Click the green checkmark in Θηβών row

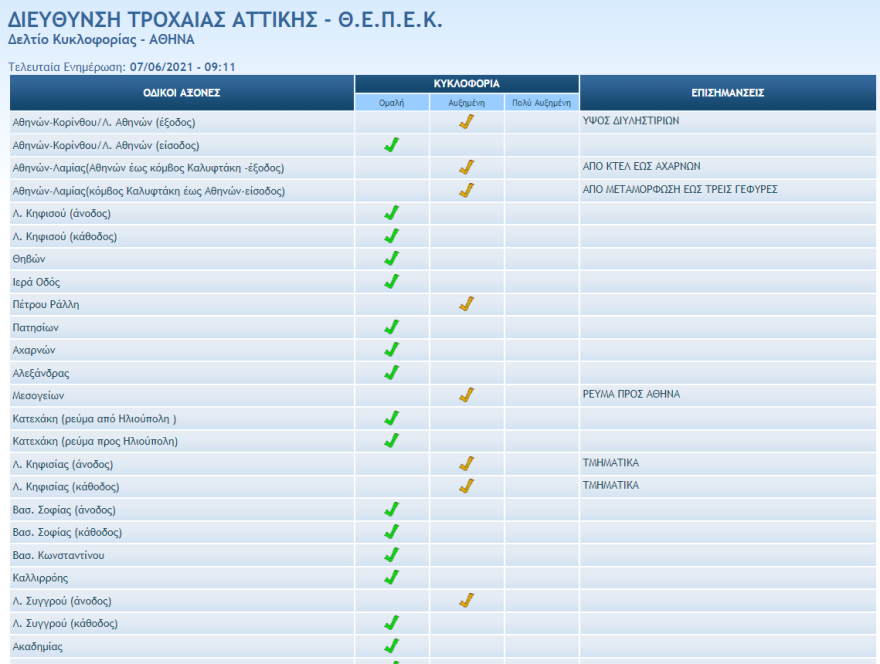392,259
